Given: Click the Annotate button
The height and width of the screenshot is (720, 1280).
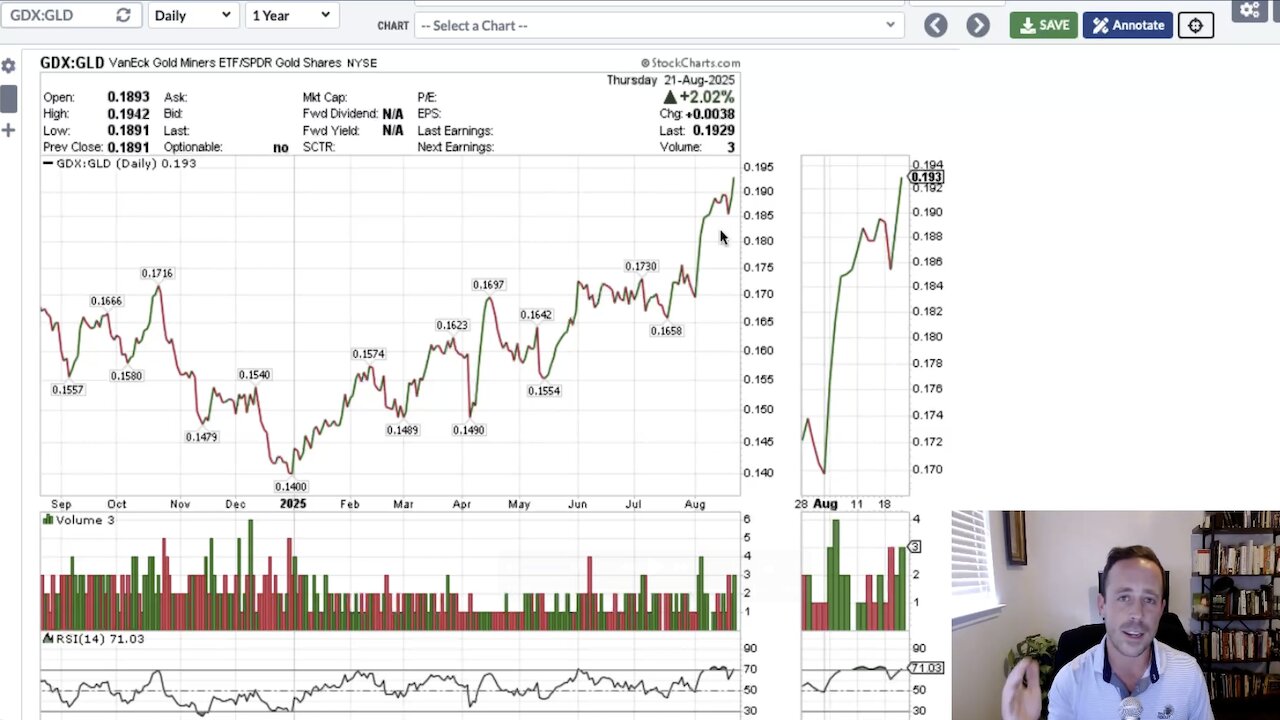Looking at the screenshot, I should click(x=1128, y=25).
